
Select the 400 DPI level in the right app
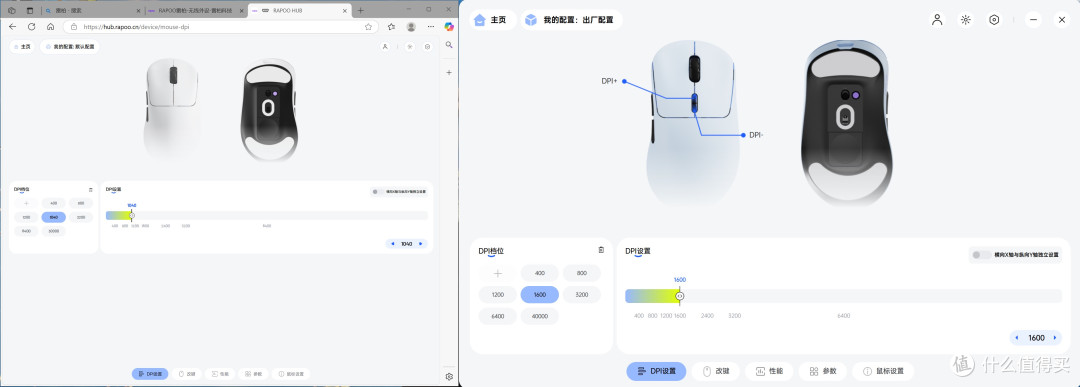[x=540, y=273]
